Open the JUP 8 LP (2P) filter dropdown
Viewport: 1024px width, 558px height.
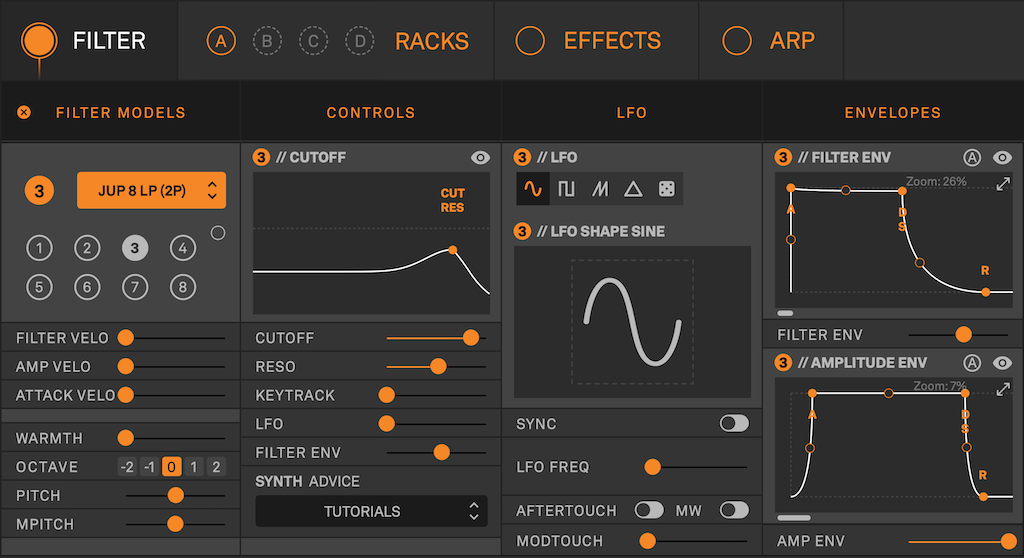pyautogui.click(x=152, y=191)
